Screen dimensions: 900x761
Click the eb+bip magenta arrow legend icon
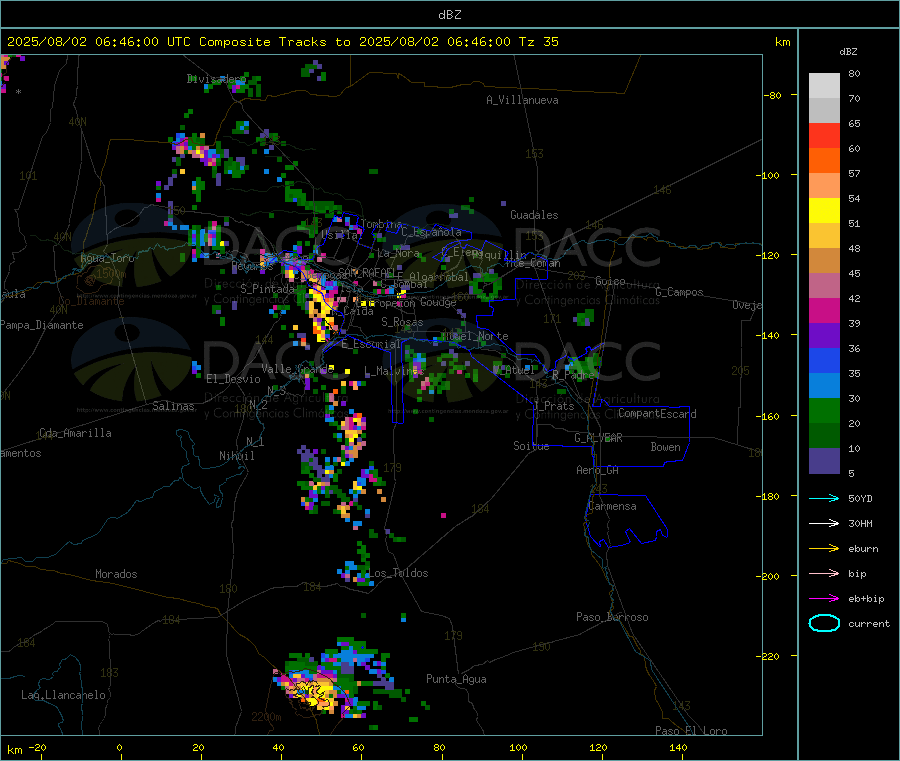(824, 599)
